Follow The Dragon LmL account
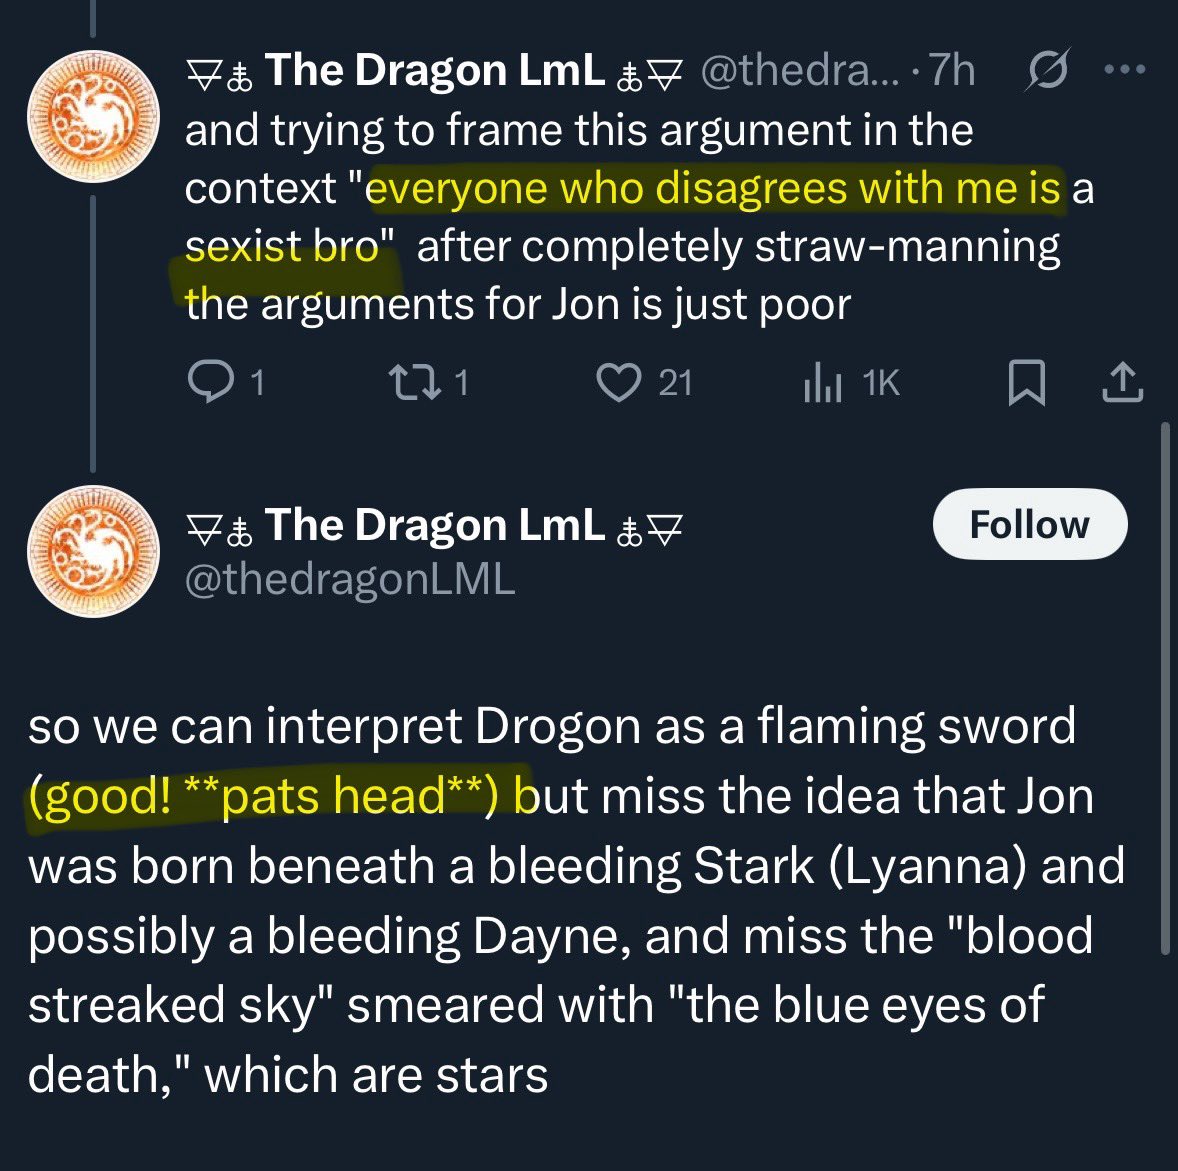 (1029, 524)
